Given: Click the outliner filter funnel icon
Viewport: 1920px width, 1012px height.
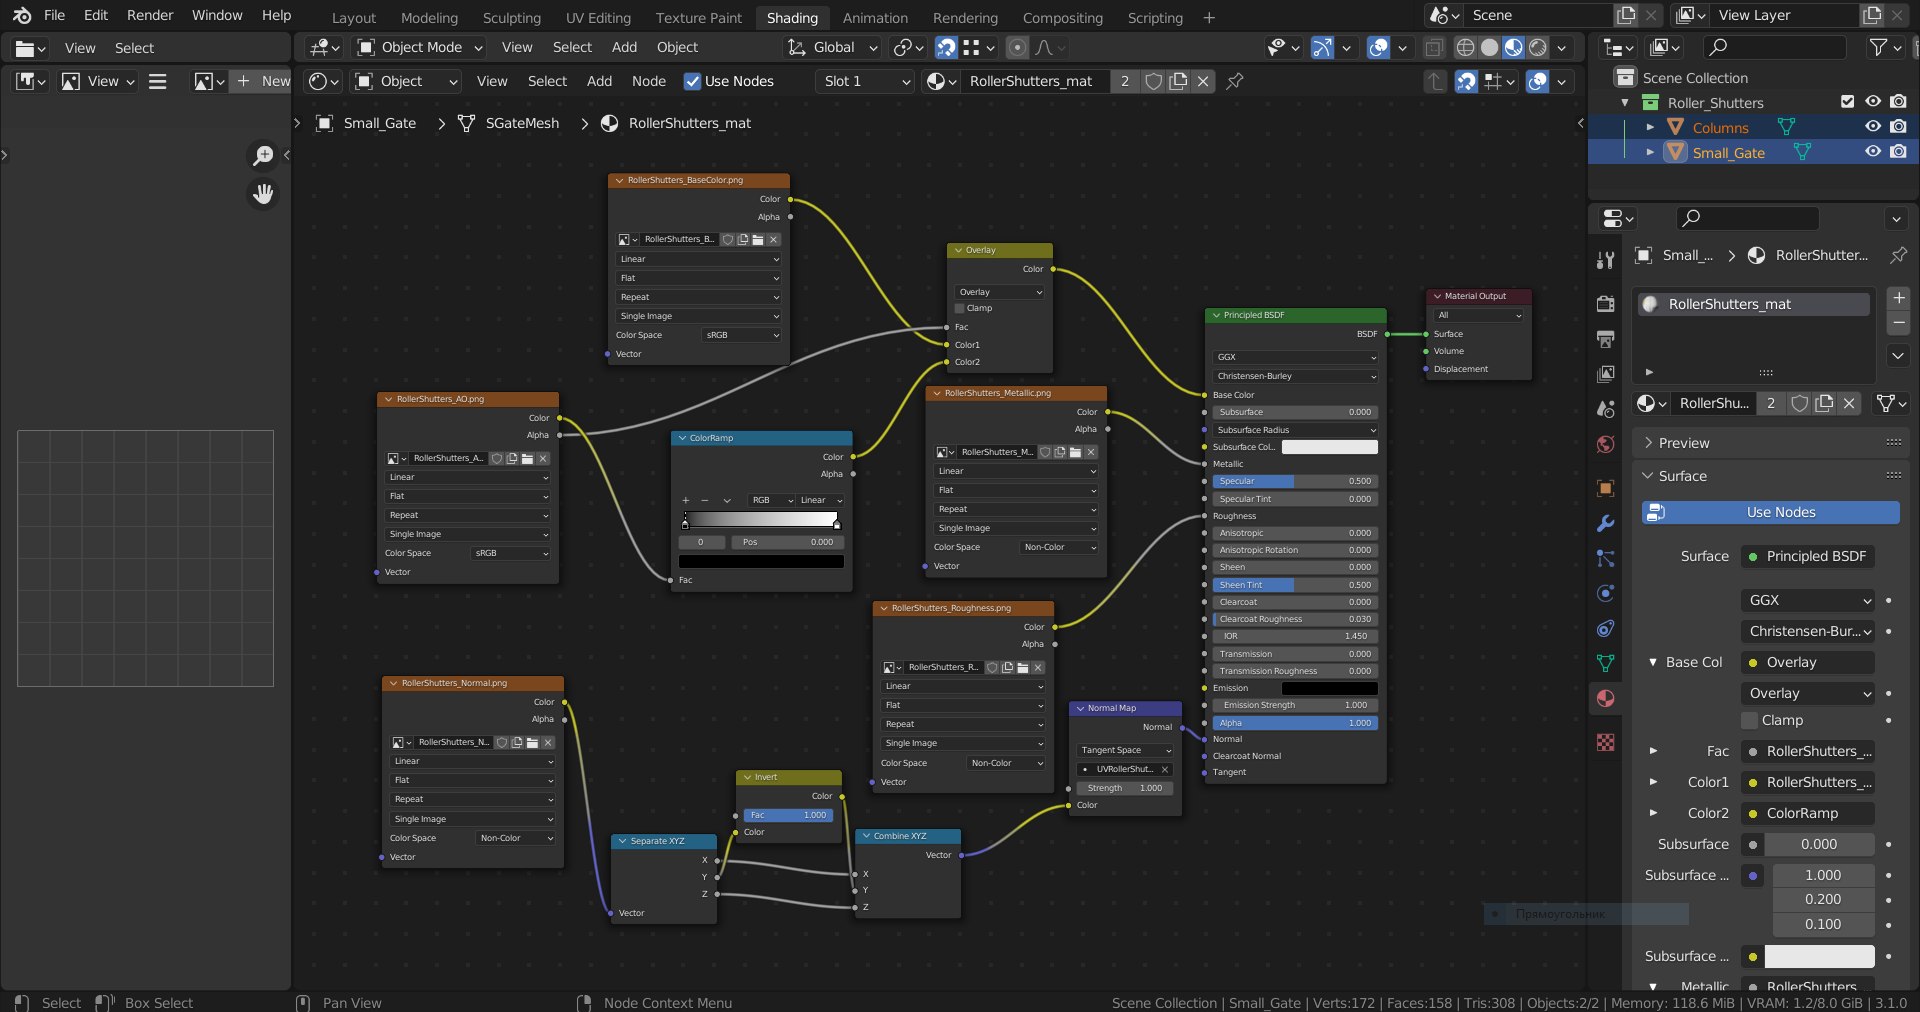Looking at the screenshot, I should pyautogui.click(x=1879, y=47).
